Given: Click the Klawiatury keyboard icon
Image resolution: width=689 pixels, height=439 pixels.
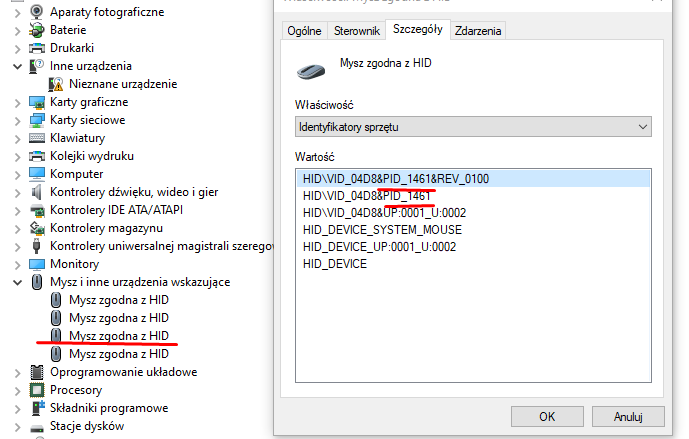Looking at the screenshot, I should pos(38,138).
